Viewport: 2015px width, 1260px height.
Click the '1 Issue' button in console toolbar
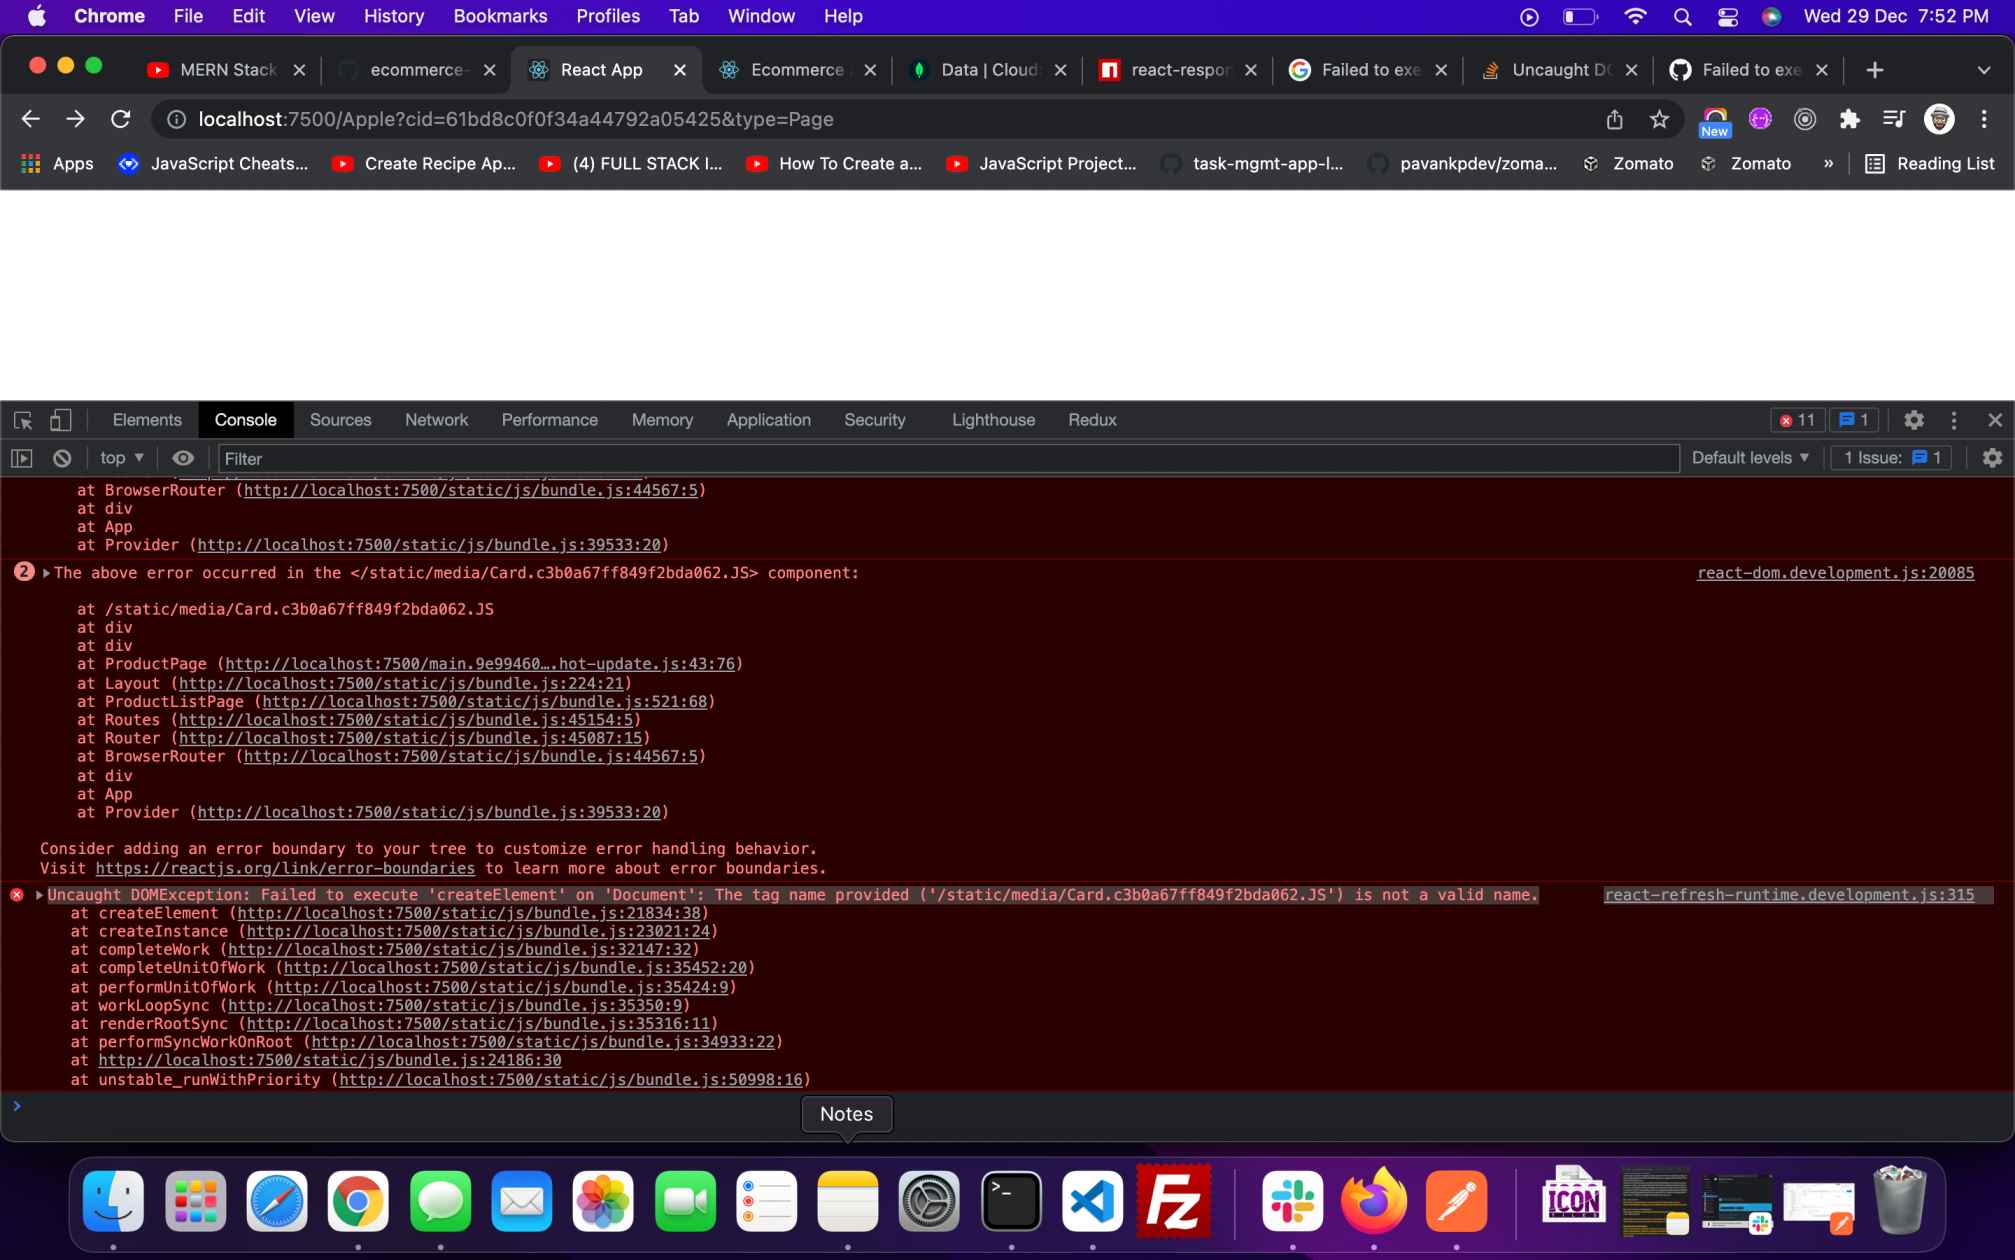click(x=1892, y=458)
